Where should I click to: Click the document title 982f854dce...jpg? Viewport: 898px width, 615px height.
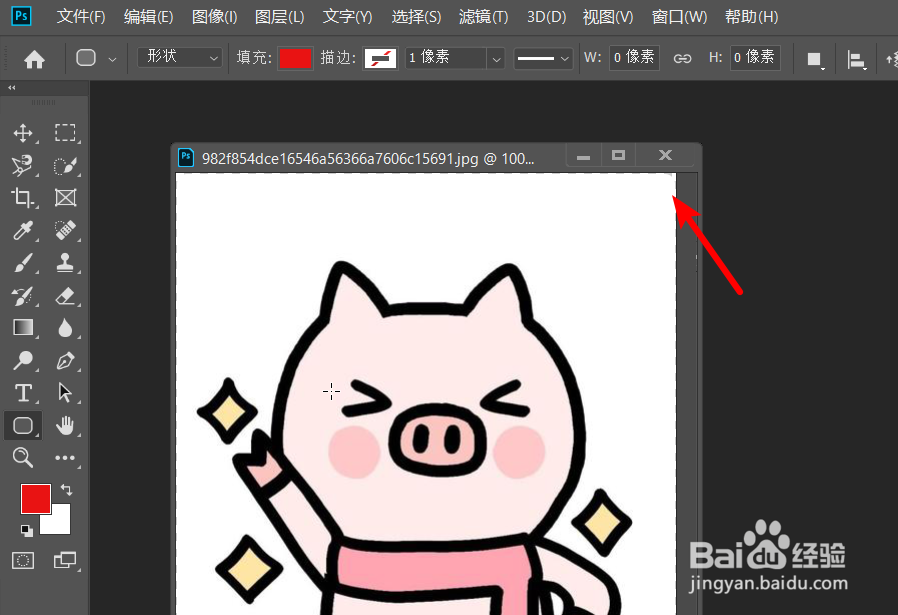click(368, 158)
